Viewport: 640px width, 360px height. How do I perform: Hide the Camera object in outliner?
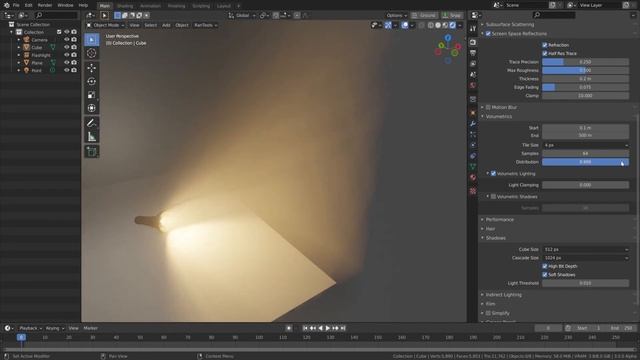point(67,40)
